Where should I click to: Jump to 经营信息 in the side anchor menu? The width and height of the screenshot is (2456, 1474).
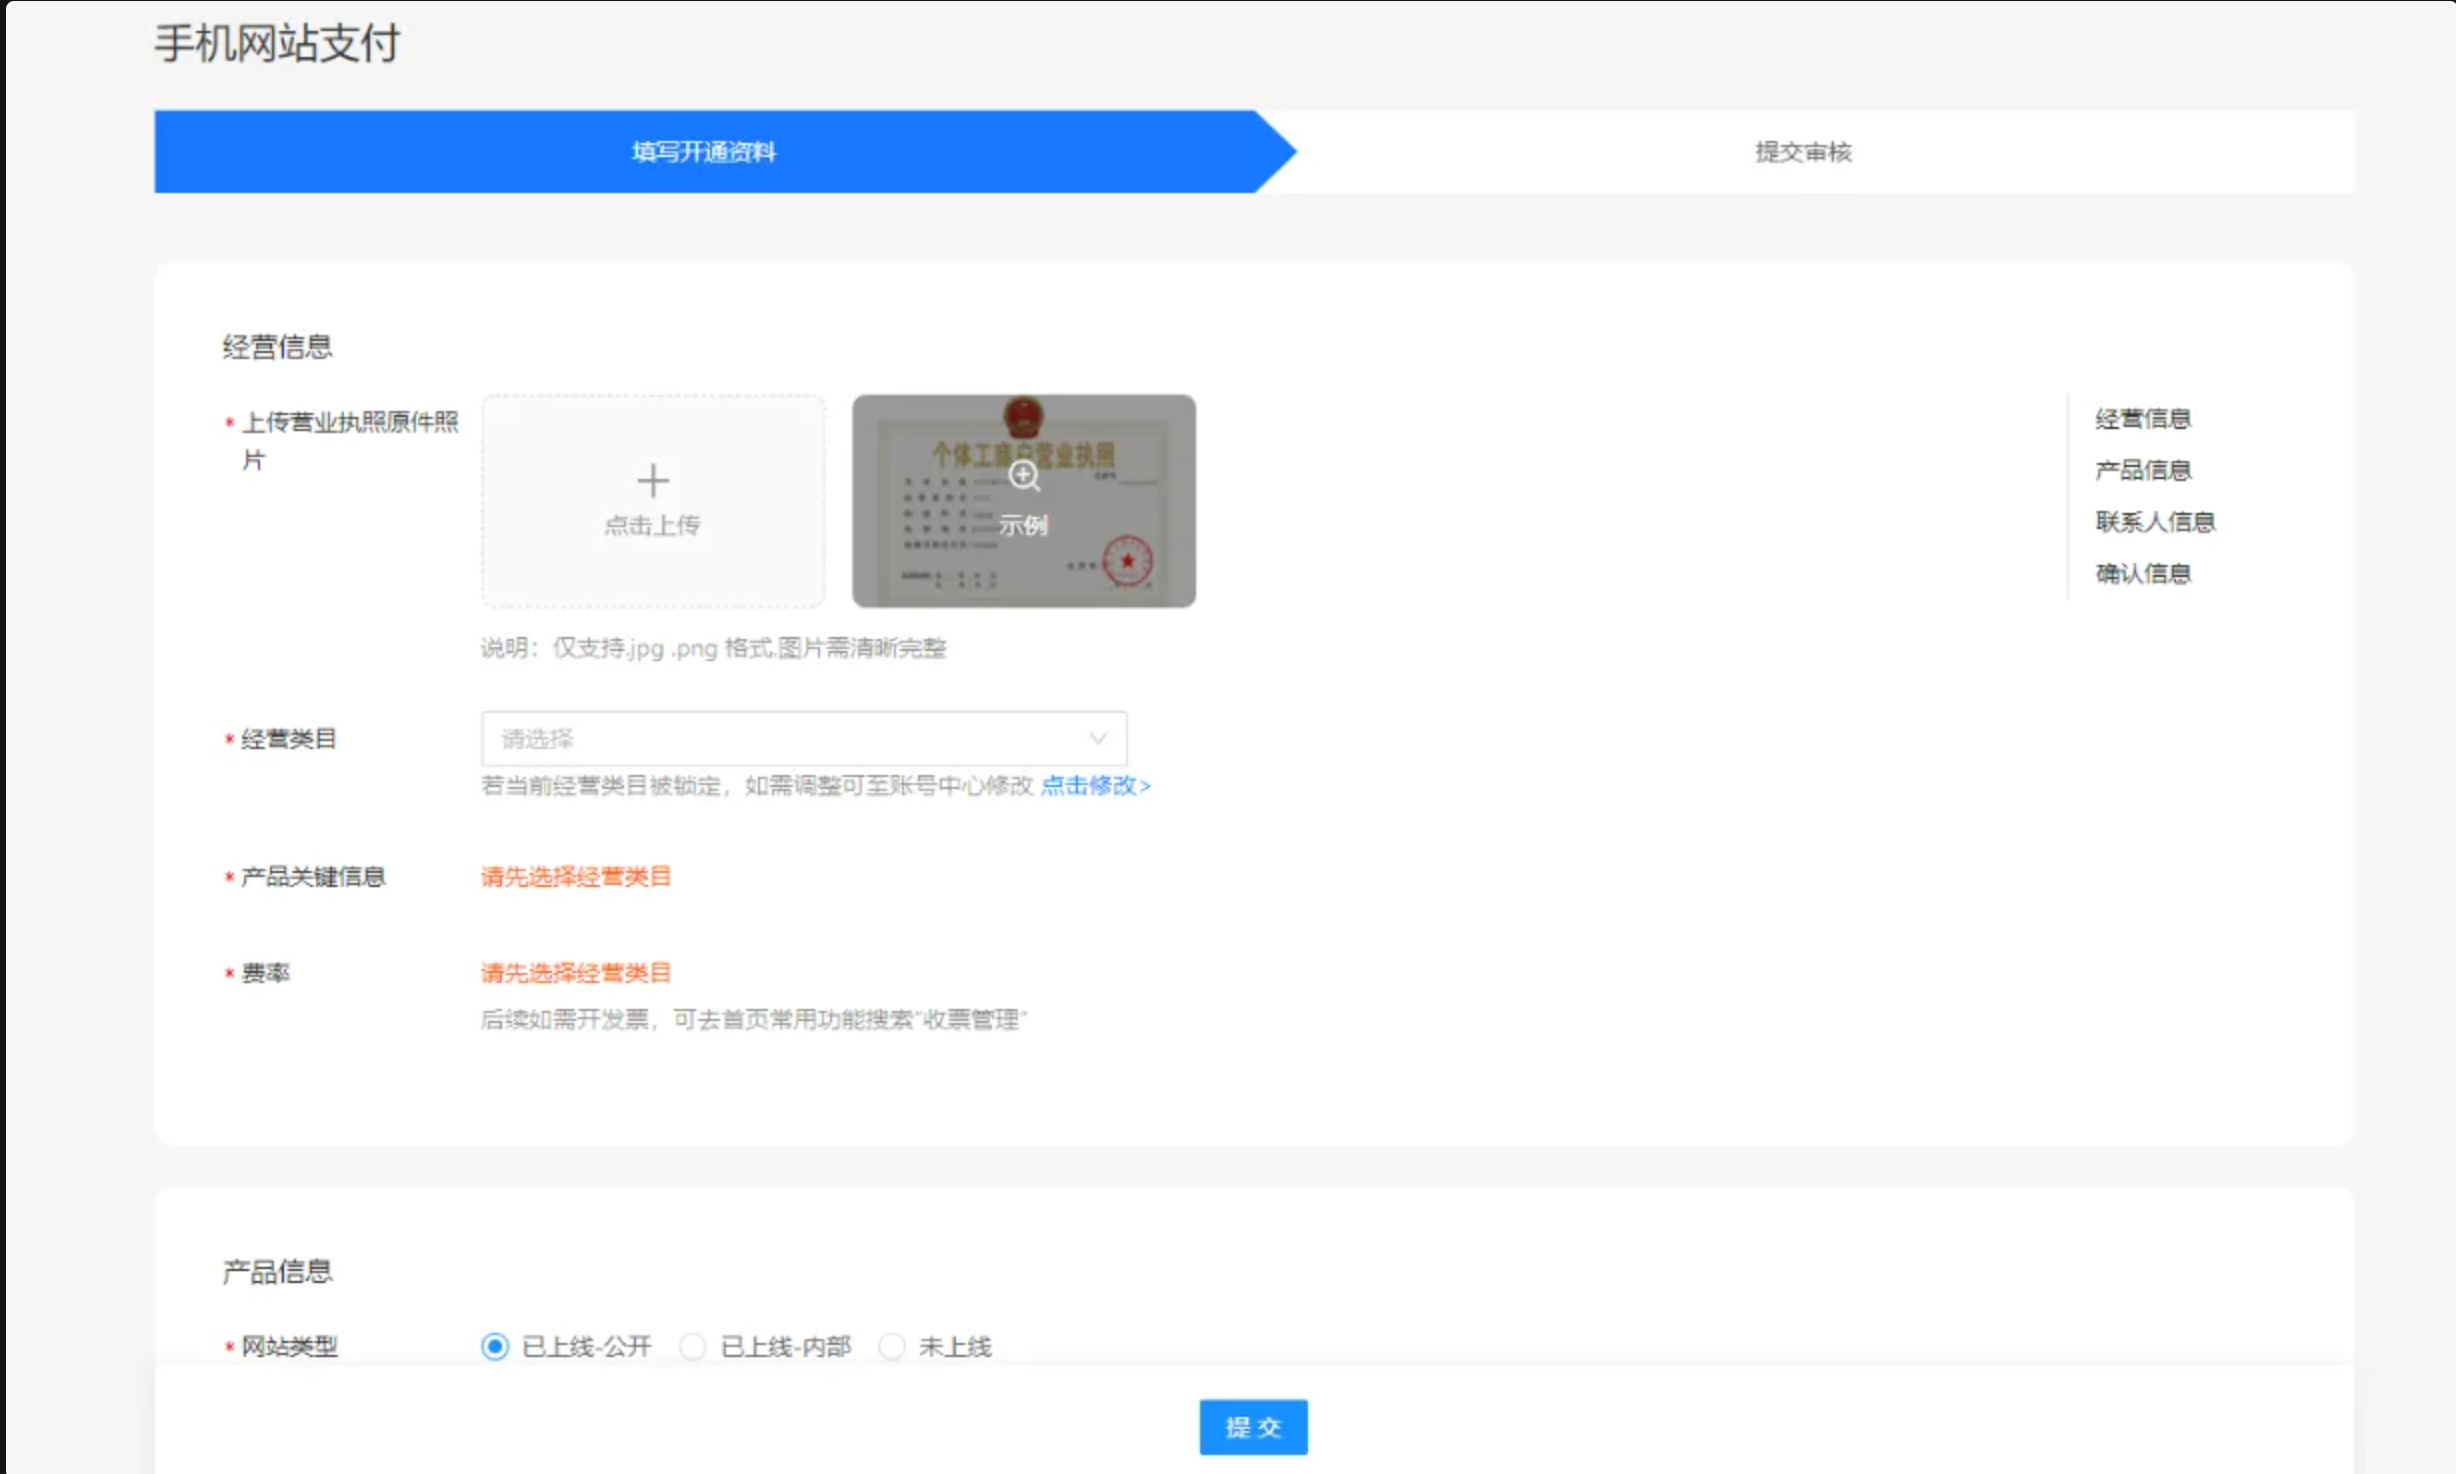(2143, 419)
